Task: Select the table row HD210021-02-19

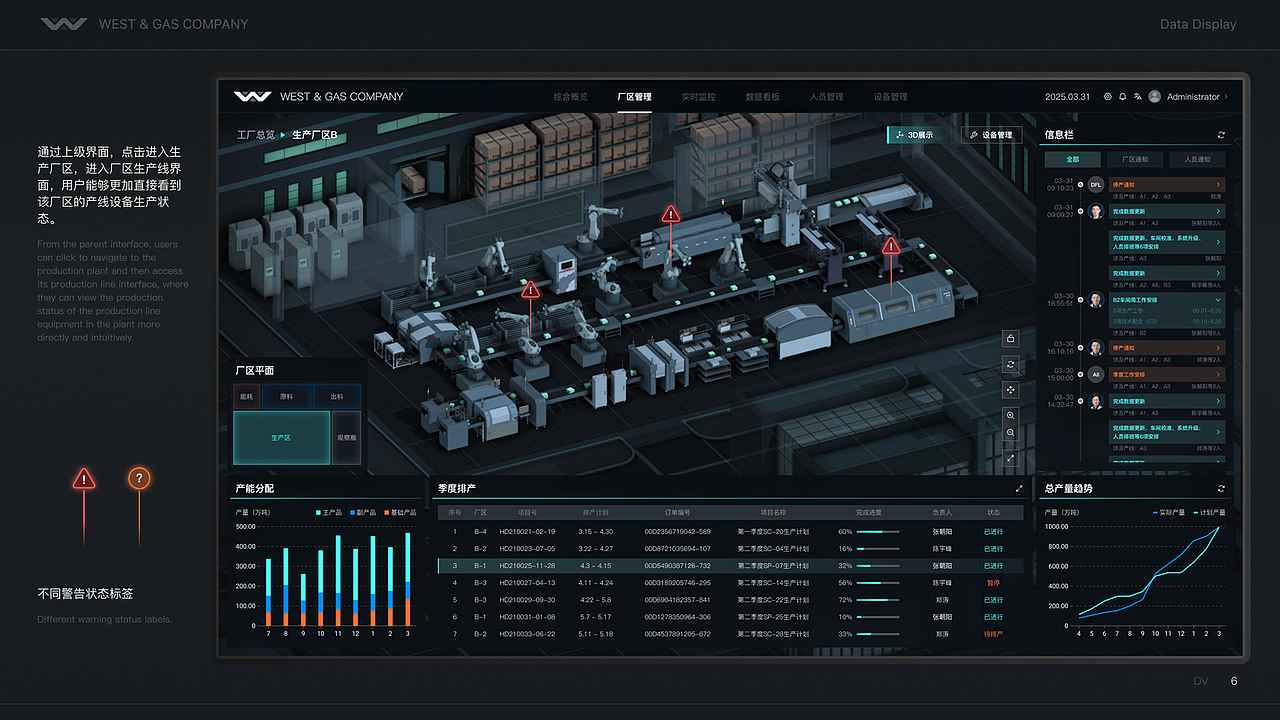Action: pos(730,532)
